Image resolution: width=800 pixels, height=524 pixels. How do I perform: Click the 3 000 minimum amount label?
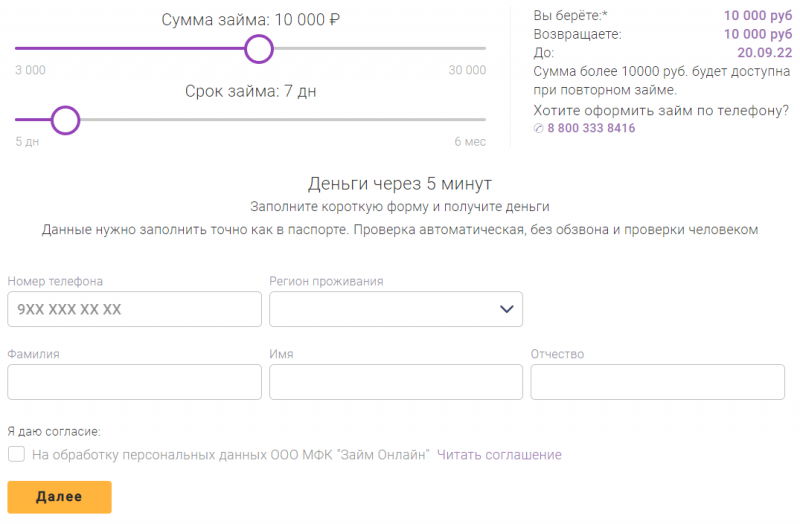(x=30, y=70)
